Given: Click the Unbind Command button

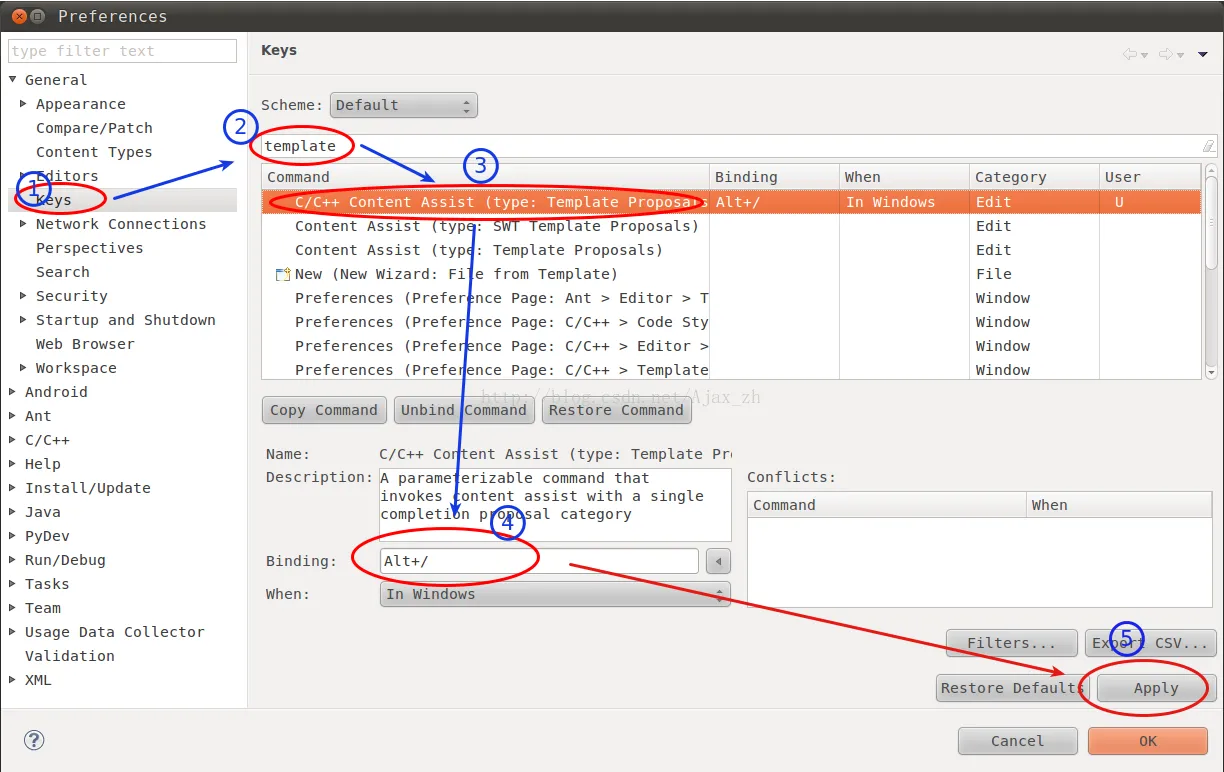Looking at the screenshot, I should tap(464, 410).
